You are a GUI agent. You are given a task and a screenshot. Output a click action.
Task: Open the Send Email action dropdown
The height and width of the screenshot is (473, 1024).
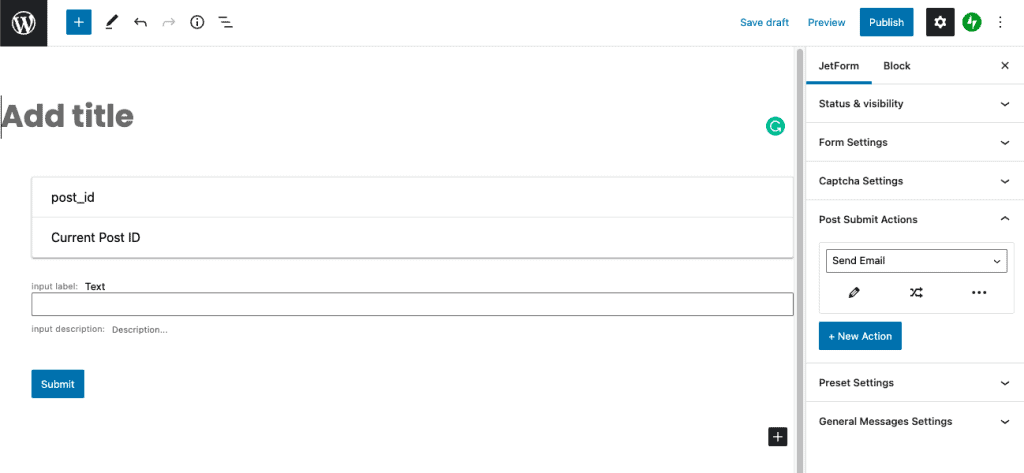tap(916, 261)
